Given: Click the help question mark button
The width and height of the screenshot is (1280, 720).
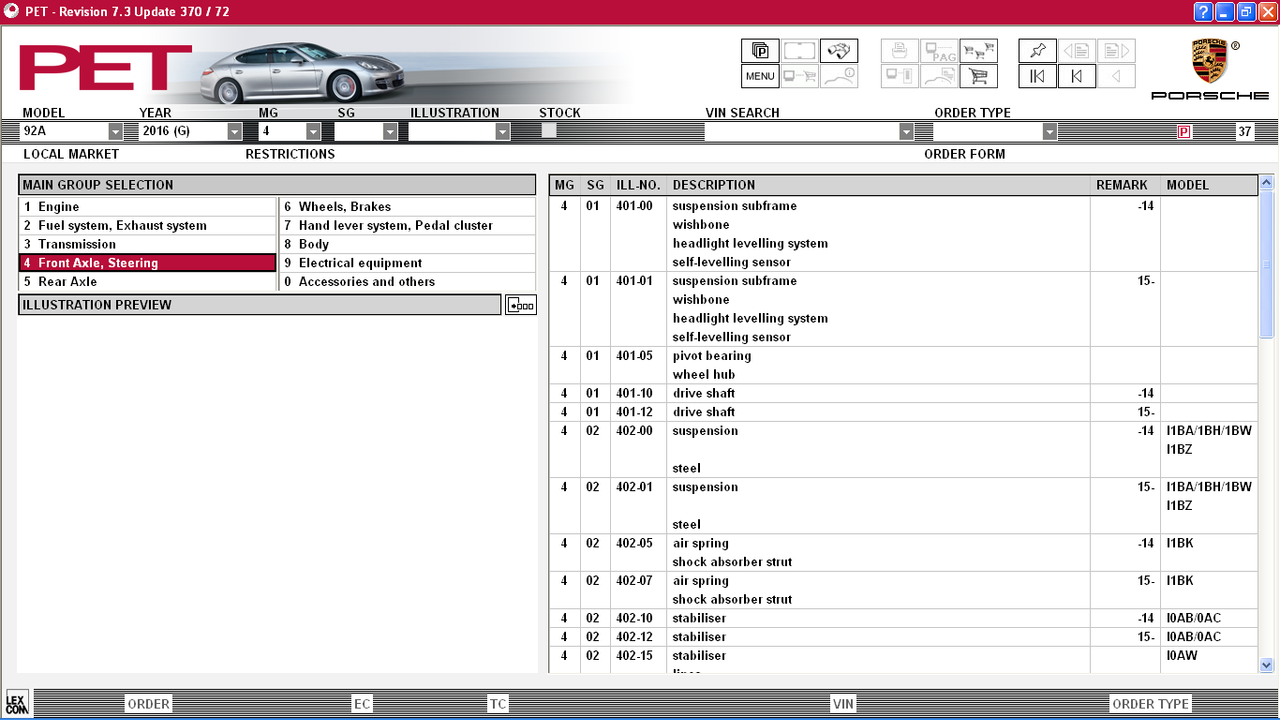Looking at the screenshot, I should tap(1203, 11).
